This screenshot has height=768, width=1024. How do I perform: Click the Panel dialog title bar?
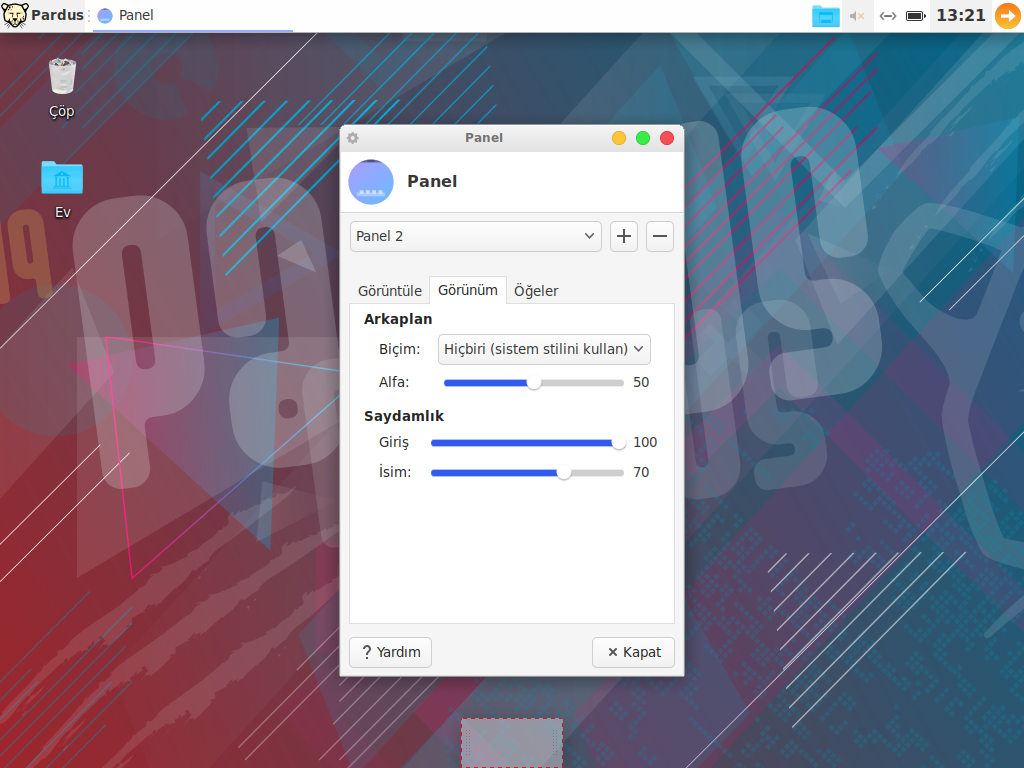(x=484, y=138)
